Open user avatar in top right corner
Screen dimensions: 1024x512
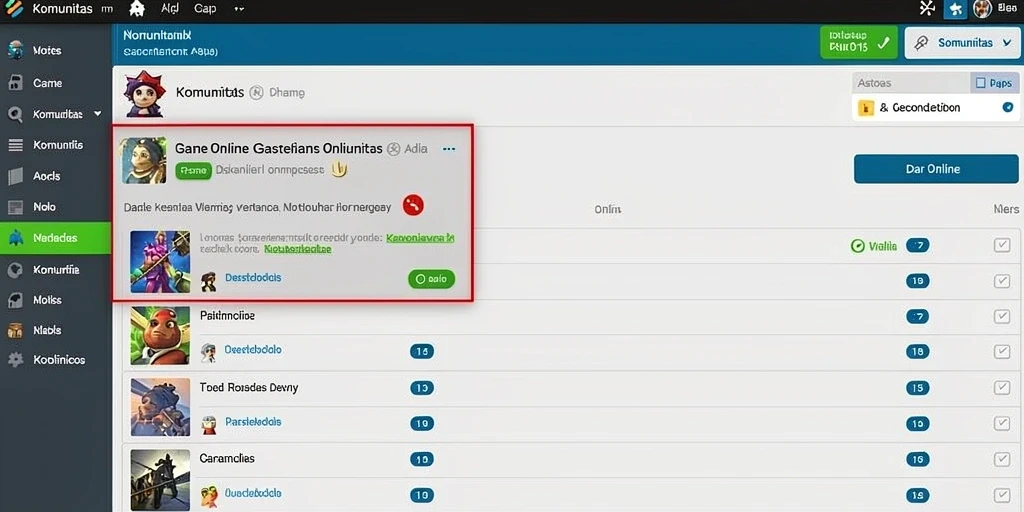[982, 8]
